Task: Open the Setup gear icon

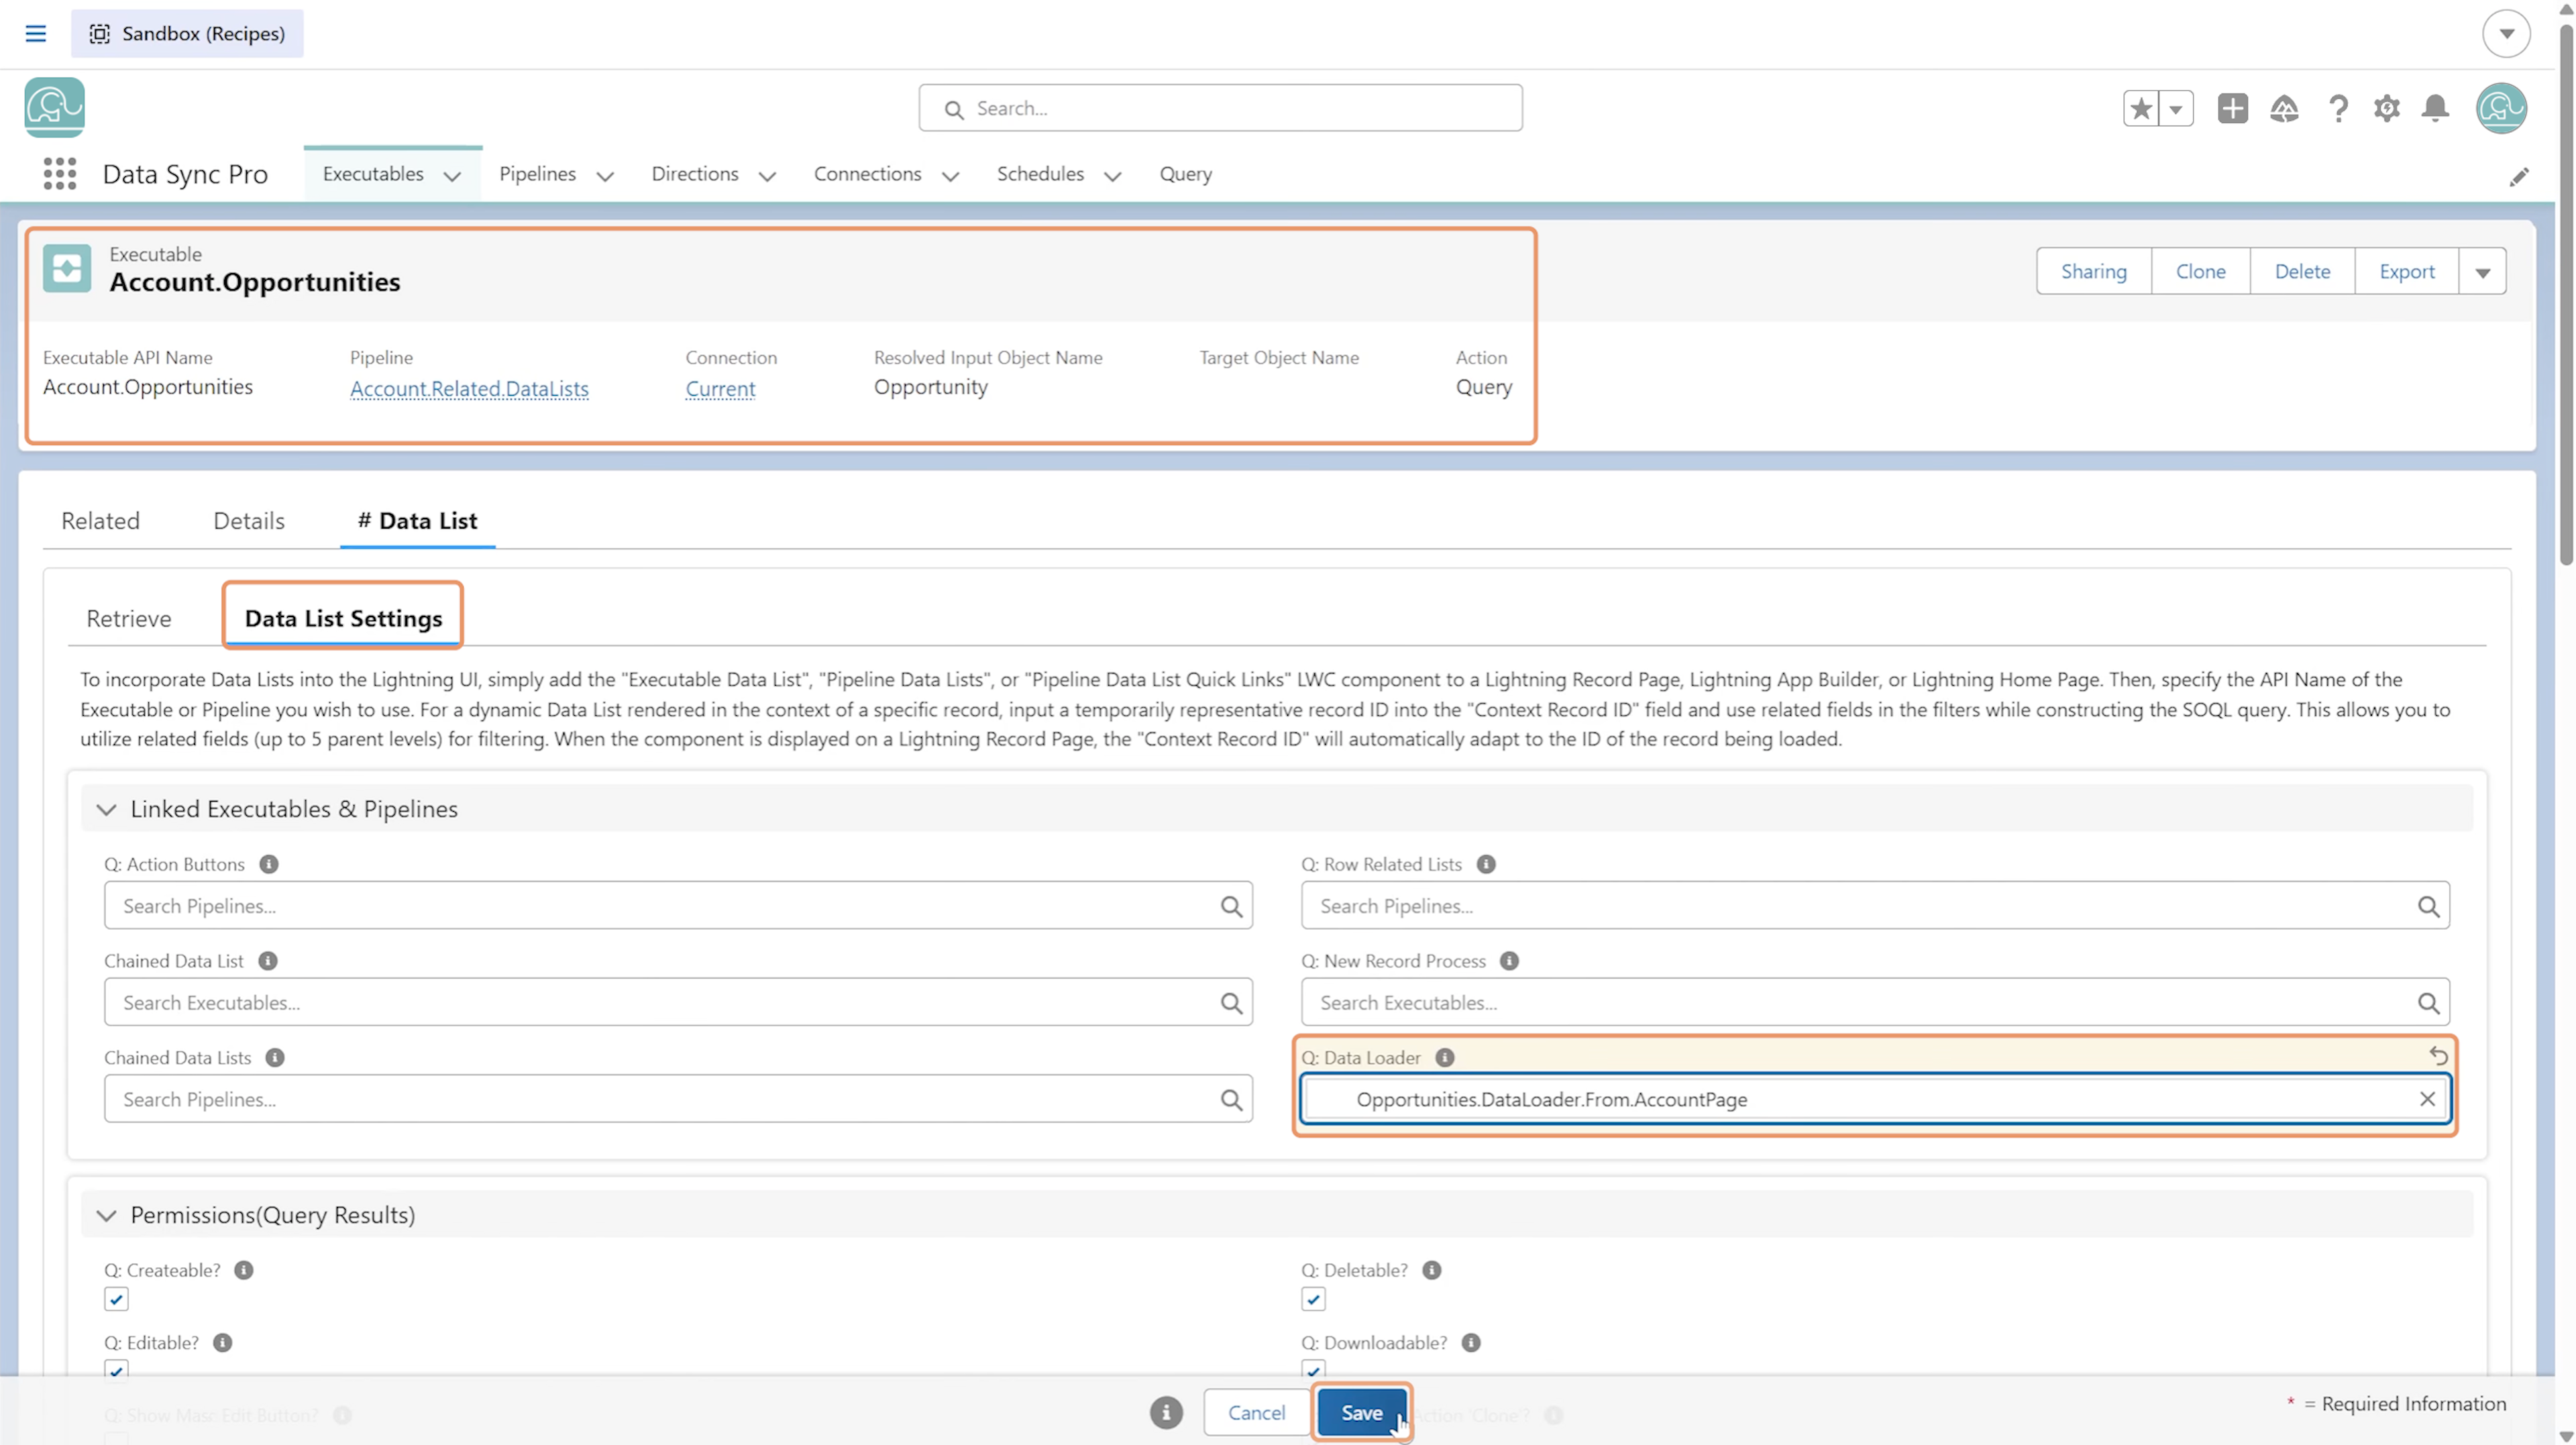Action: pyautogui.click(x=2387, y=108)
